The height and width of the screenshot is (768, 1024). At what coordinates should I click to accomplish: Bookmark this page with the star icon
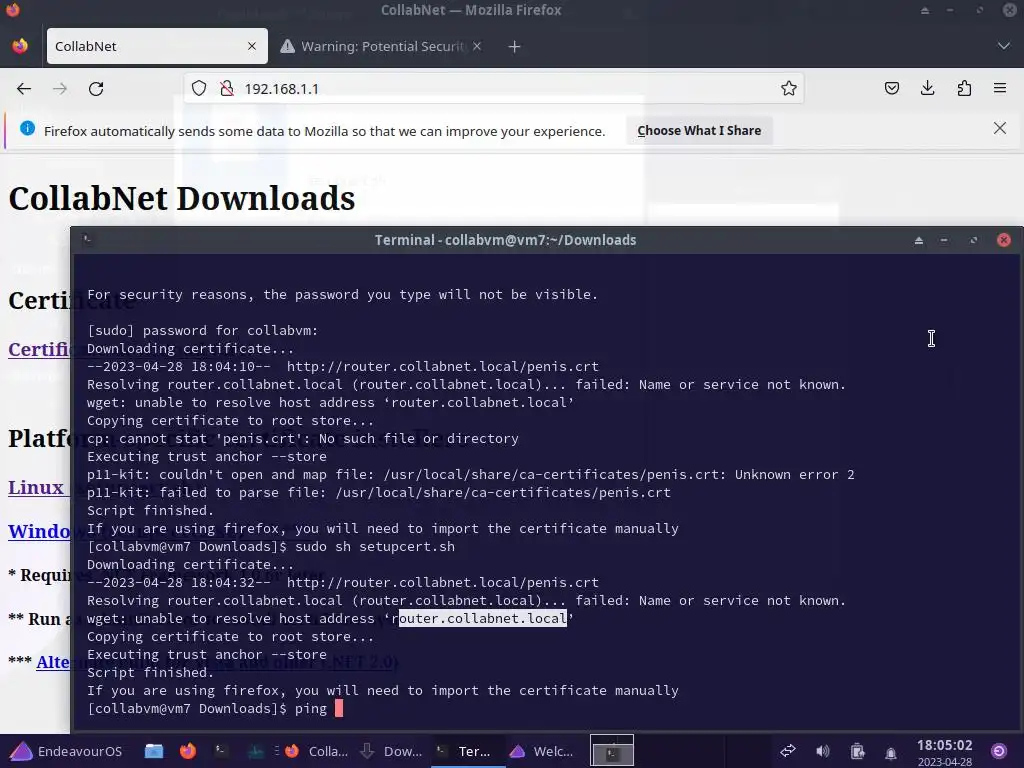click(x=788, y=89)
